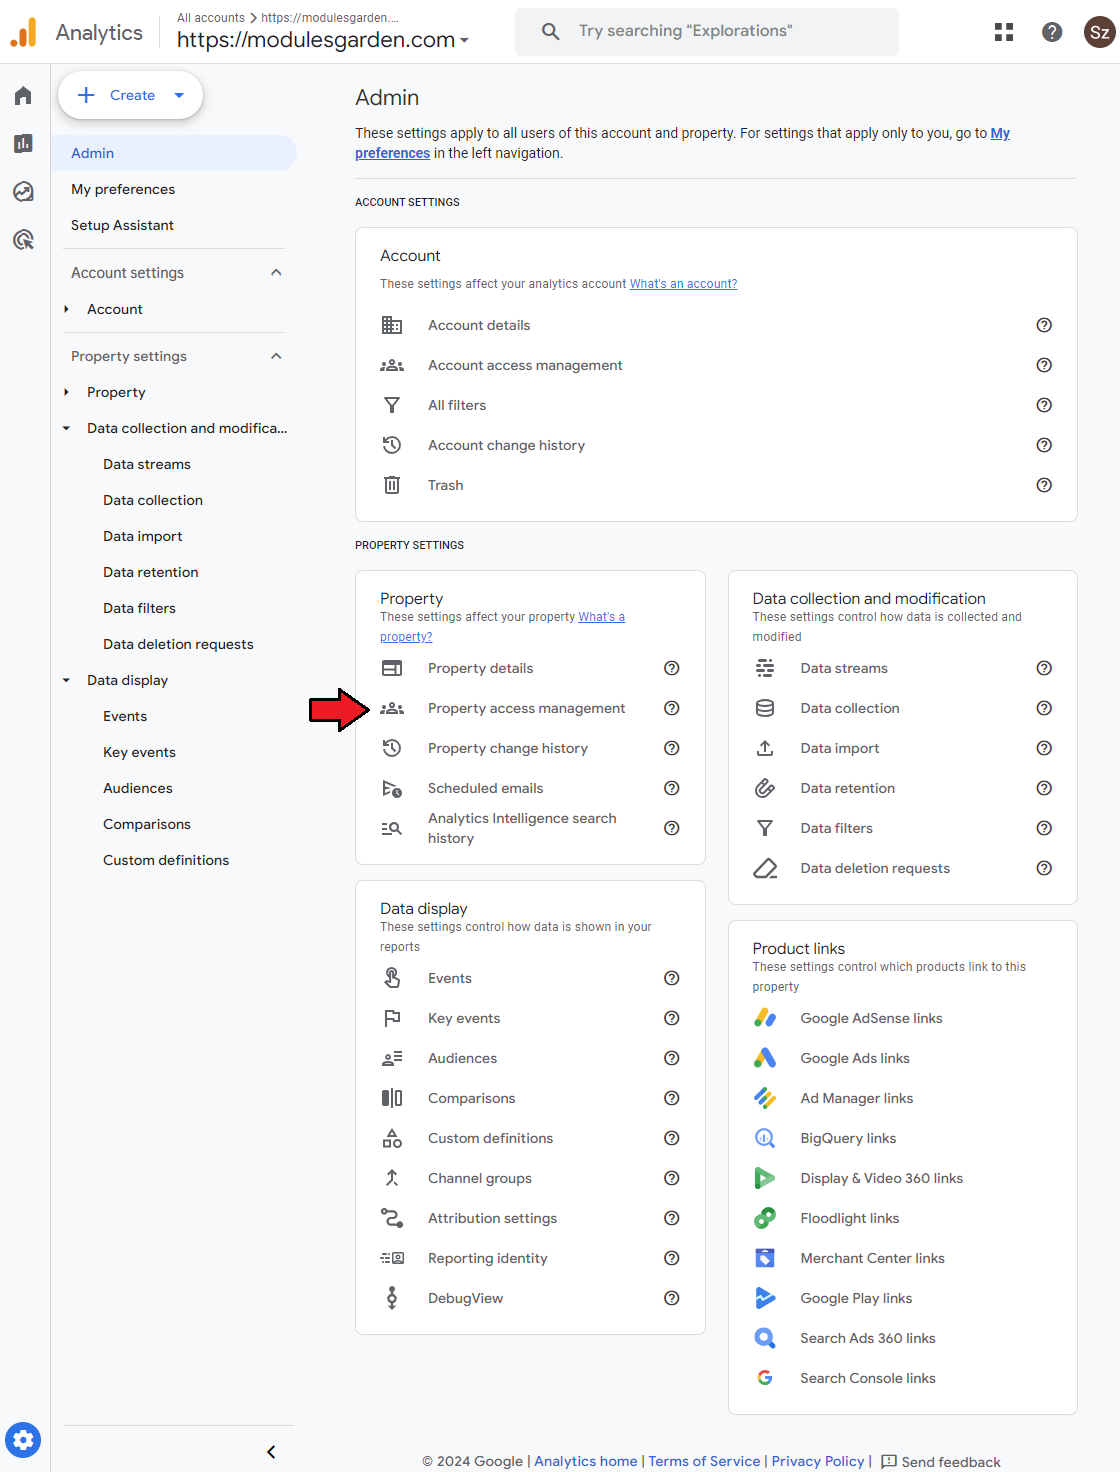
Task: Click help icon beside Scheduled emails
Action: click(x=672, y=788)
